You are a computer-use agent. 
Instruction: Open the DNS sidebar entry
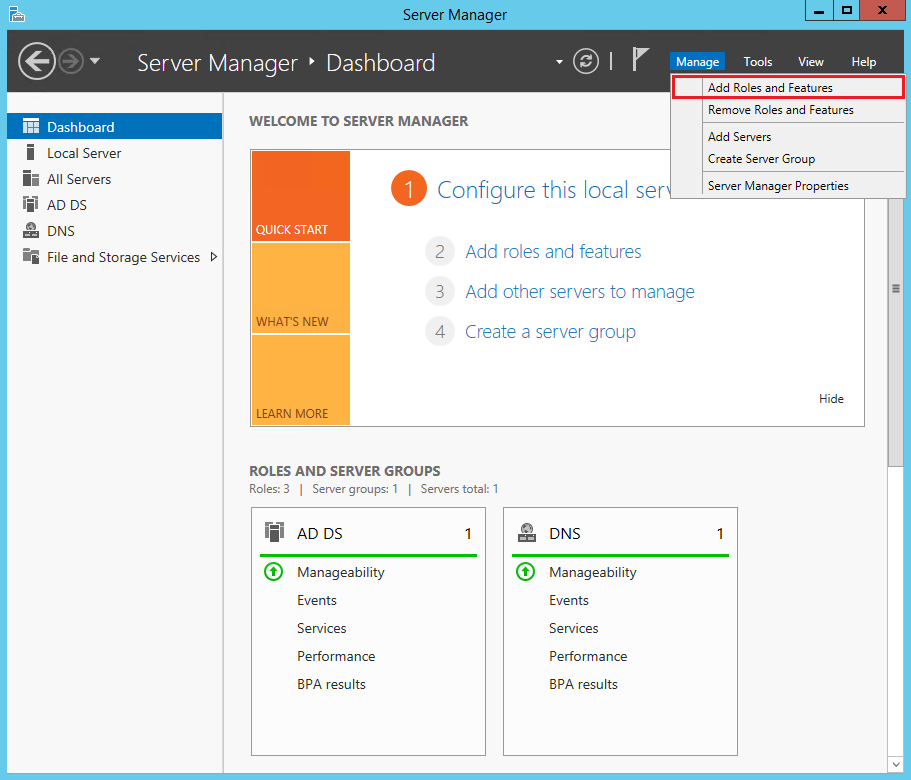point(62,230)
